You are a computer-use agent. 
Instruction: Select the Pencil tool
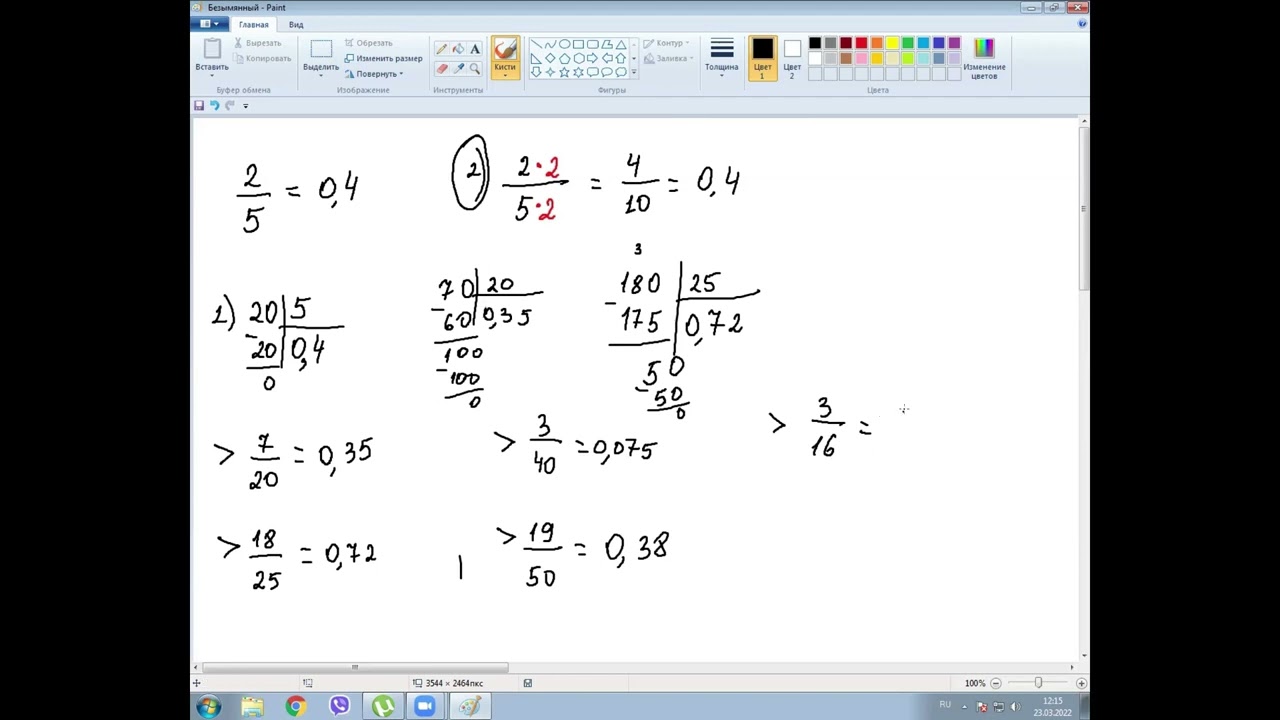tap(441, 49)
